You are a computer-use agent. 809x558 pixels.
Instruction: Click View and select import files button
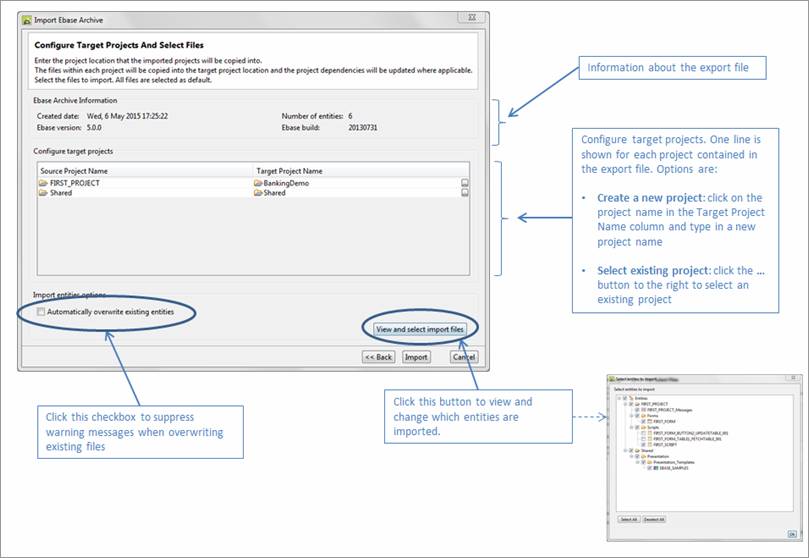pyautogui.click(x=420, y=329)
